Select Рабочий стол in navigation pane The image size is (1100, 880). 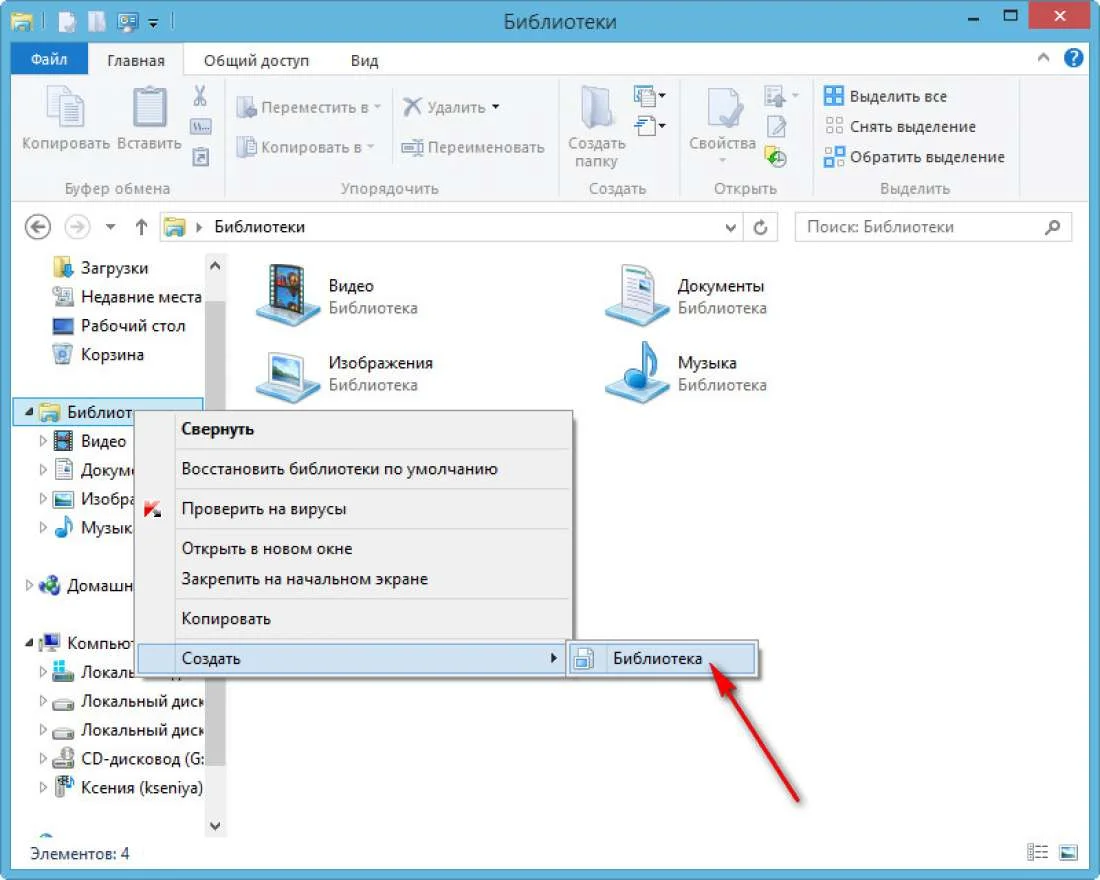point(119,326)
